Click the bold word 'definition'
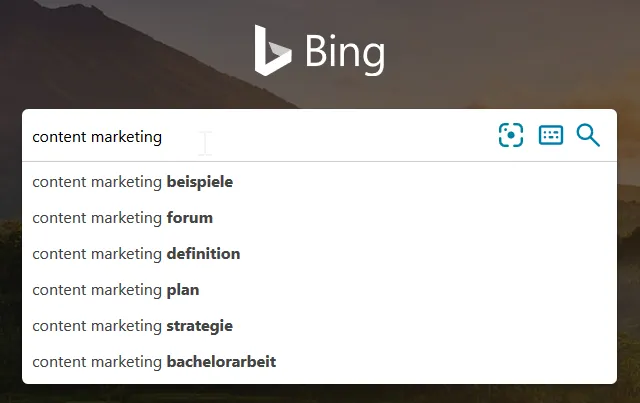 [x=203, y=254]
